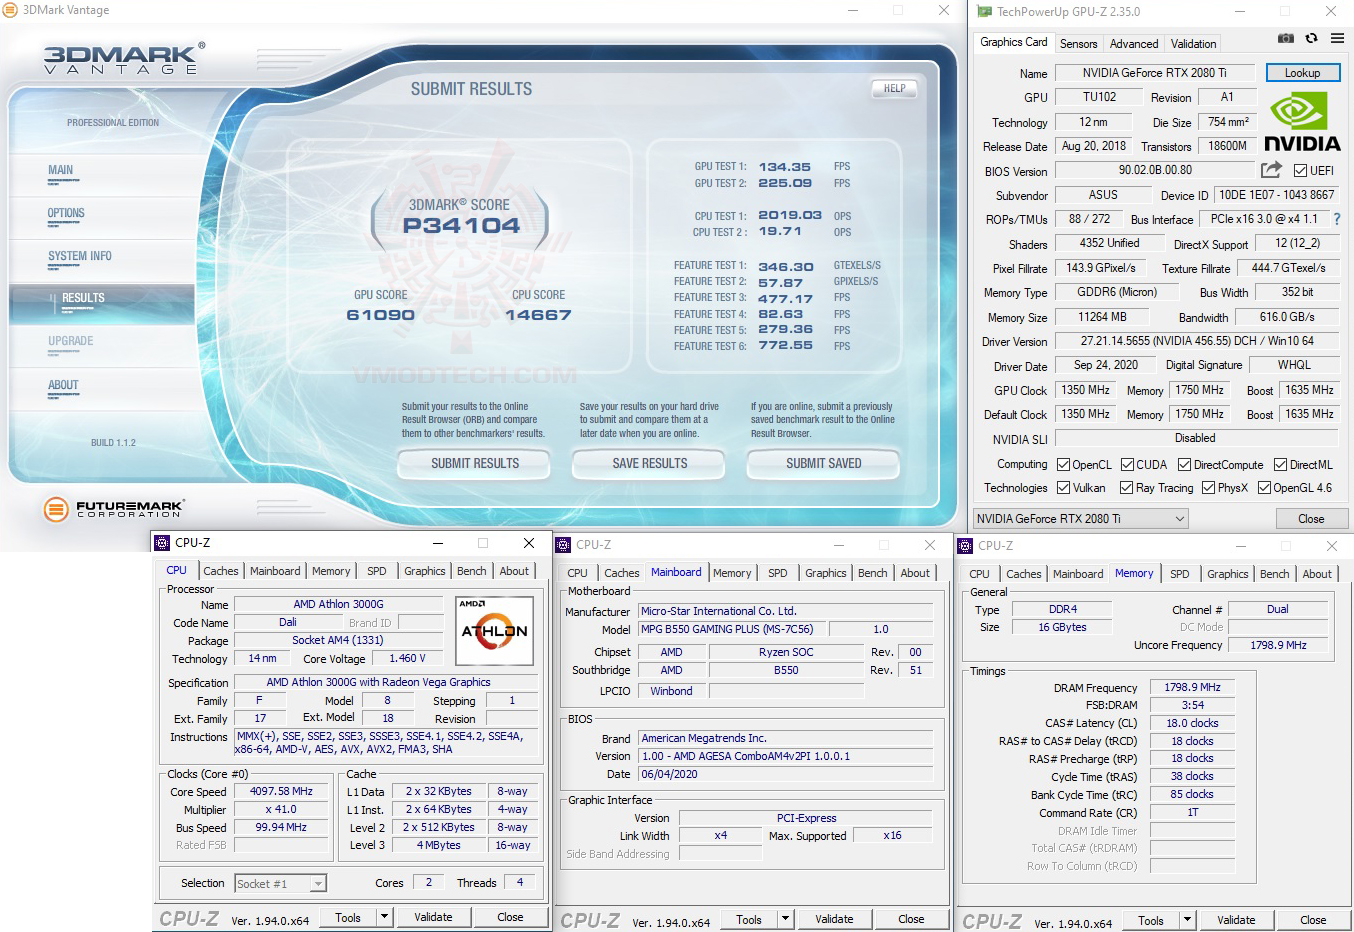The image size is (1354, 932).
Task: Toggle the UEFI checkbox
Action: click(x=1300, y=171)
